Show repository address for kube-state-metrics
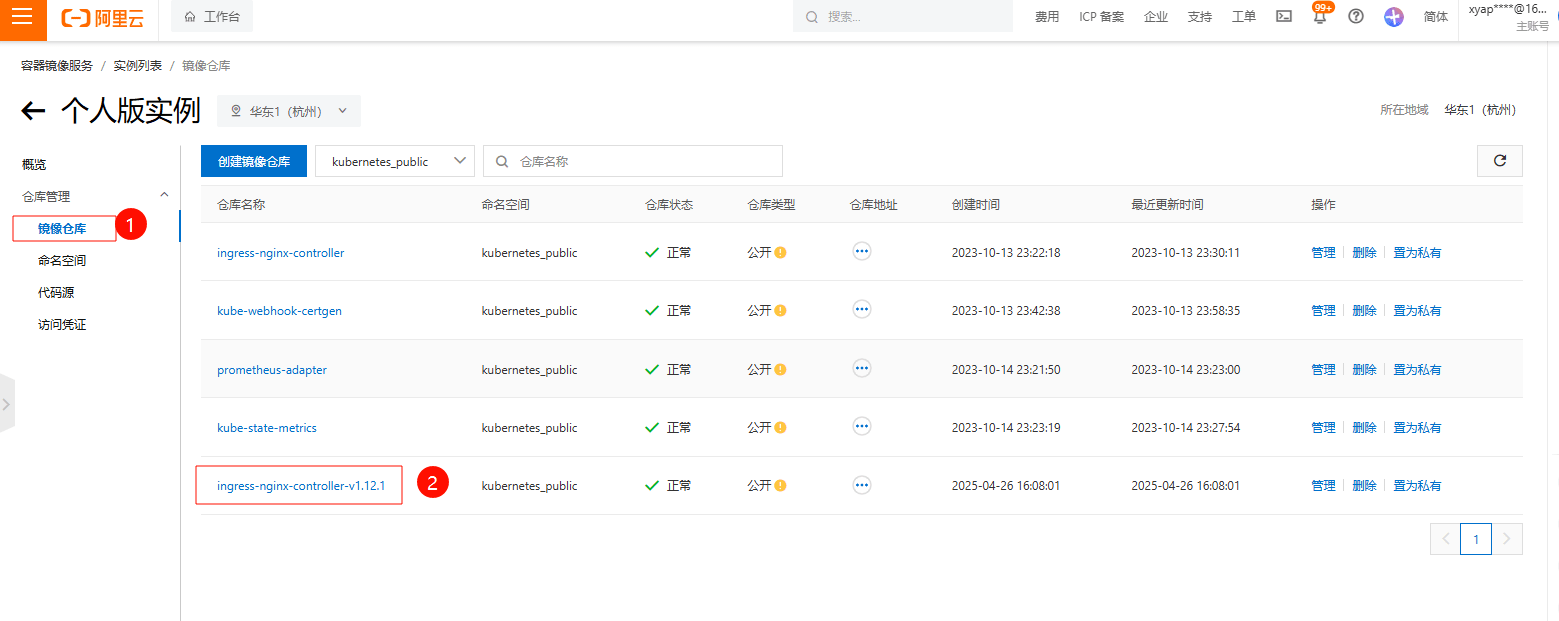 (x=861, y=427)
